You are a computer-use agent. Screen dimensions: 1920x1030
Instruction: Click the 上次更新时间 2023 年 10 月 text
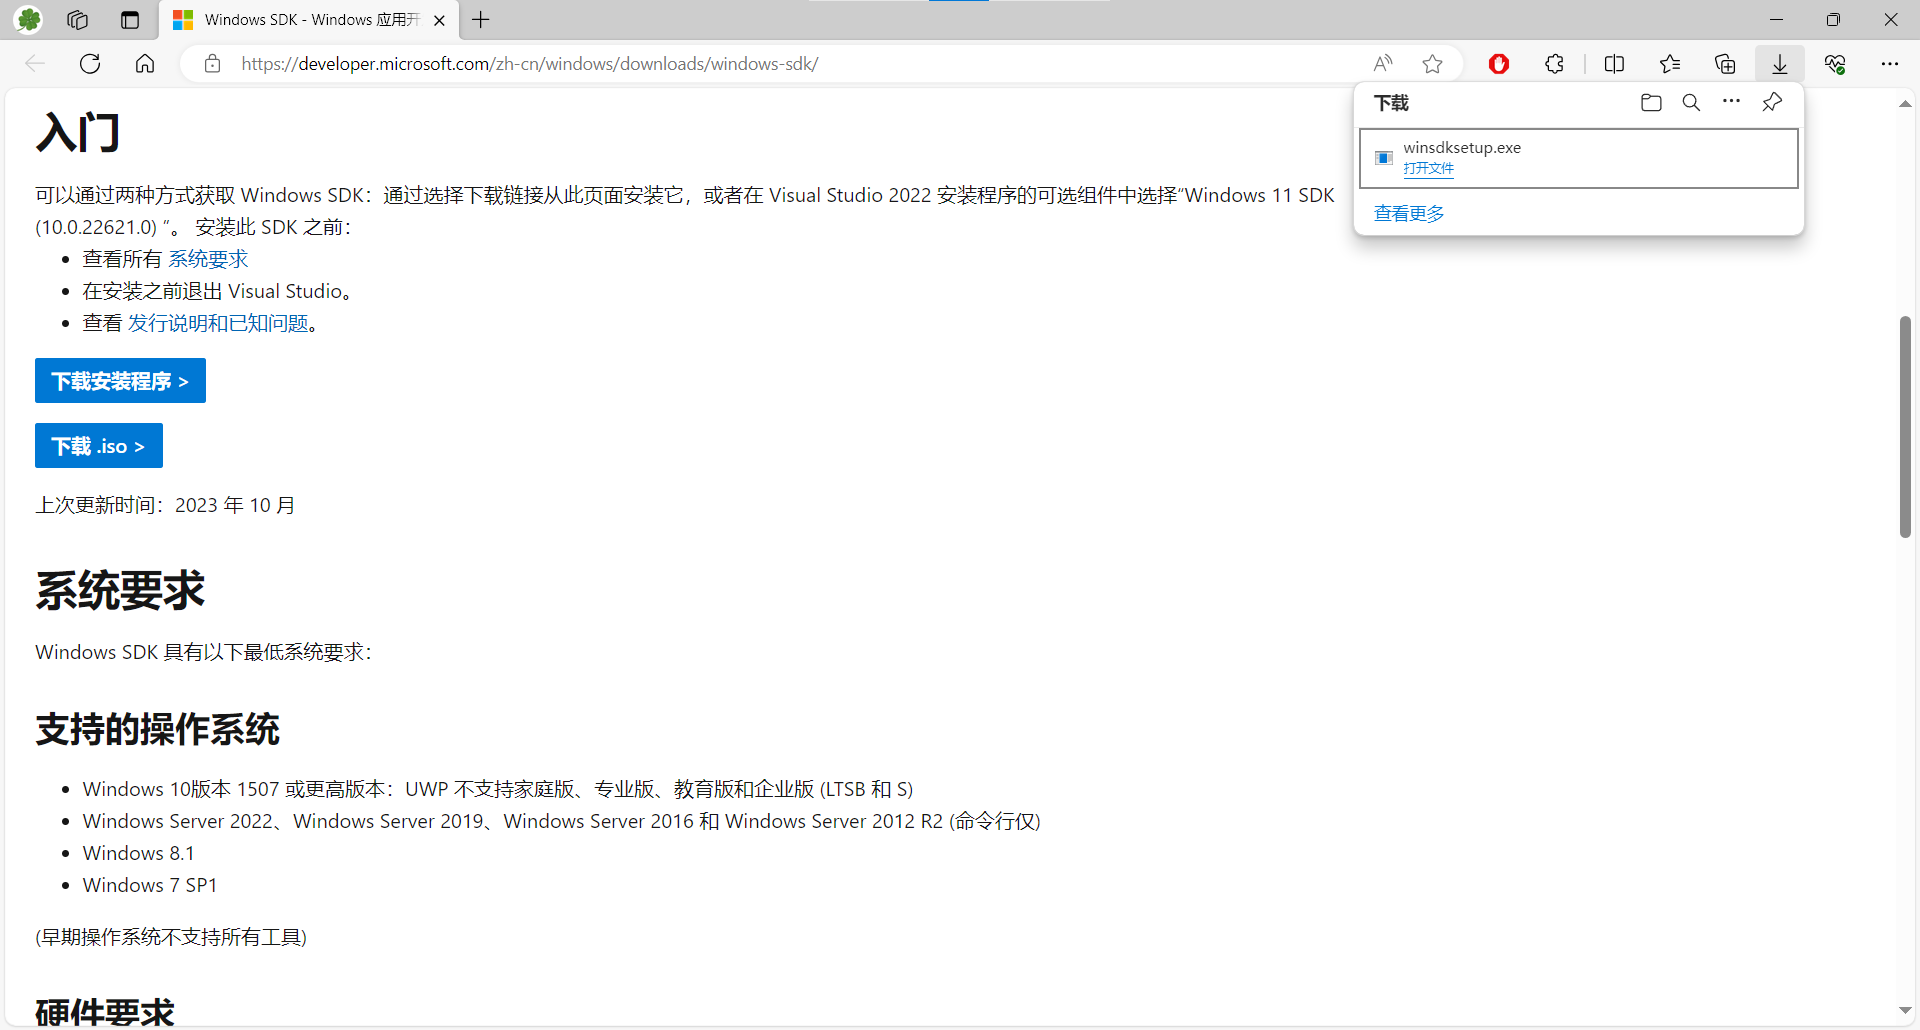165,505
